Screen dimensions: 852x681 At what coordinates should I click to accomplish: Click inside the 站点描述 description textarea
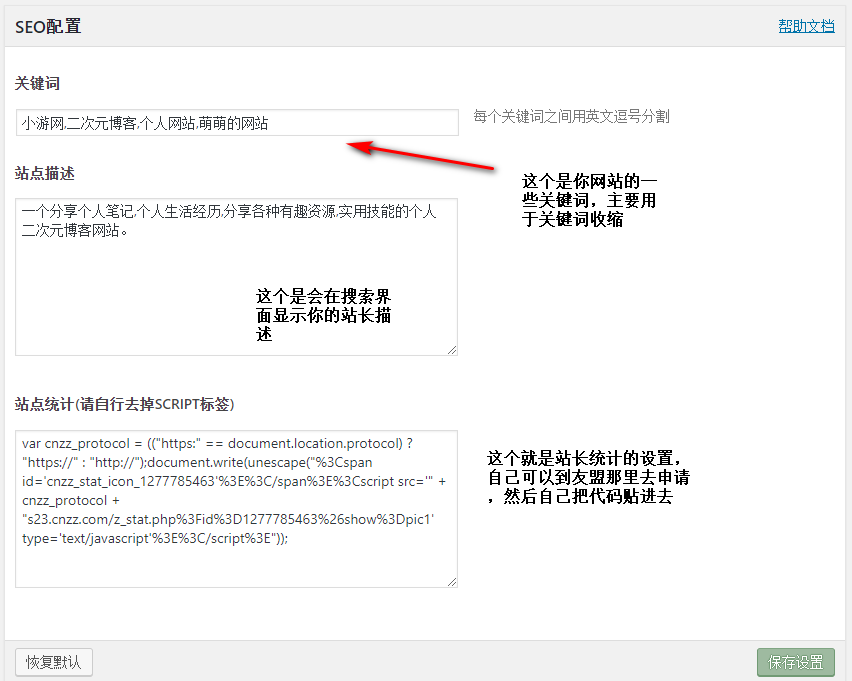click(236, 277)
